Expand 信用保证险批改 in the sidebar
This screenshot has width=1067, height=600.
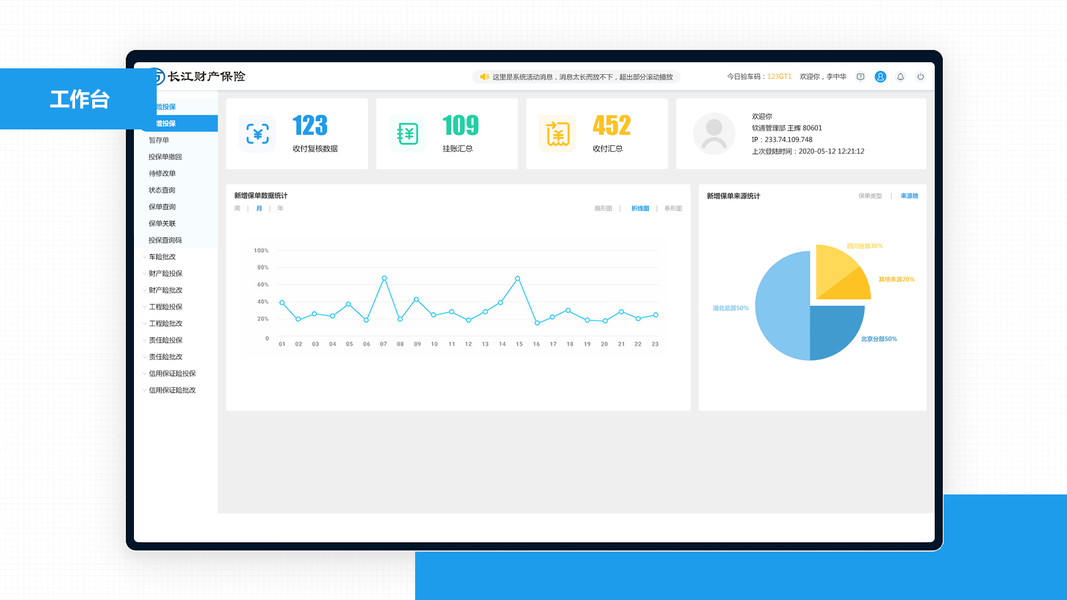coord(172,390)
